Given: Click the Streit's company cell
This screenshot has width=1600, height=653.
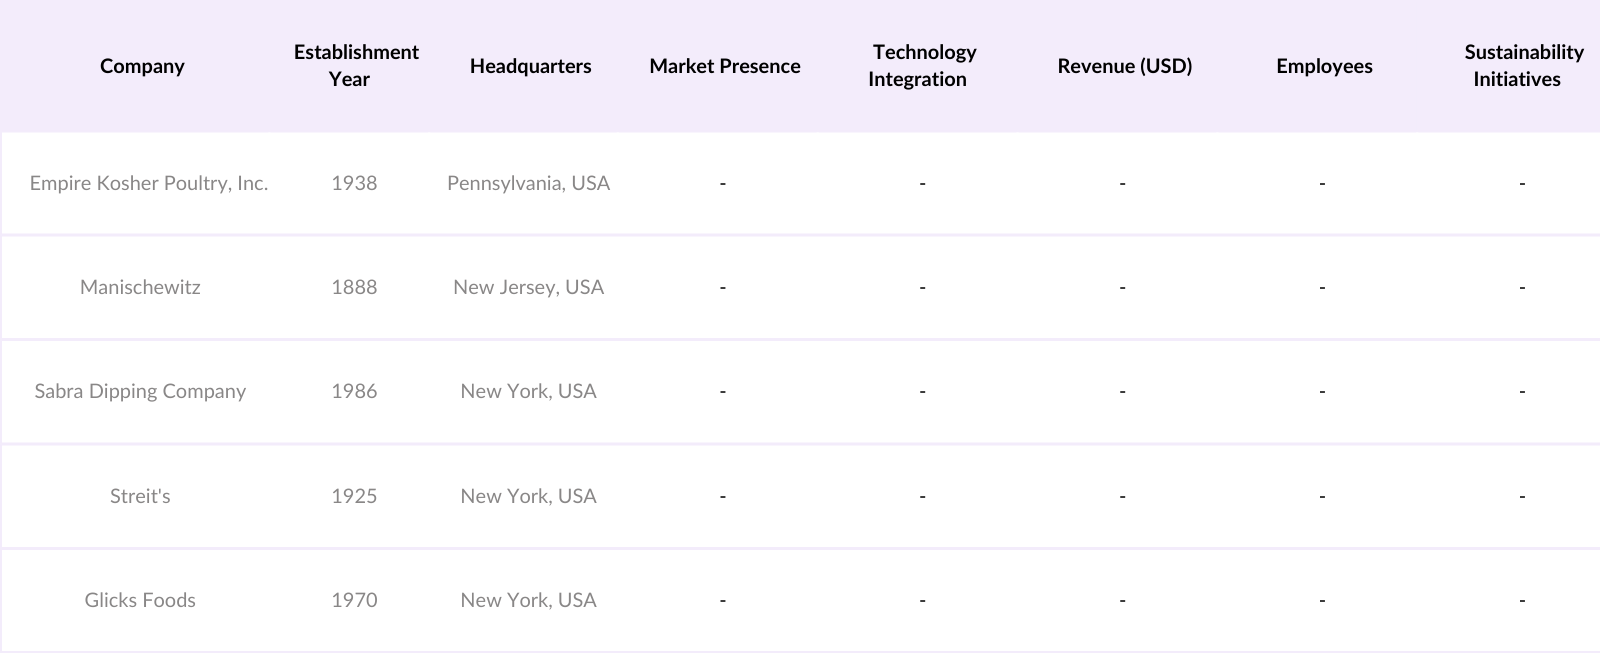Looking at the screenshot, I should pos(140,496).
